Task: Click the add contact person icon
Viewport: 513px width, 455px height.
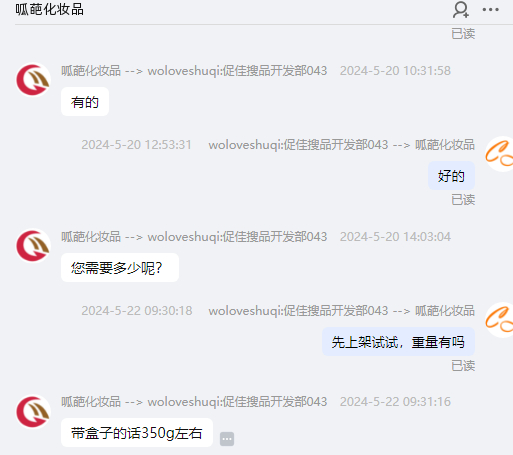Action: [x=461, y=10]
